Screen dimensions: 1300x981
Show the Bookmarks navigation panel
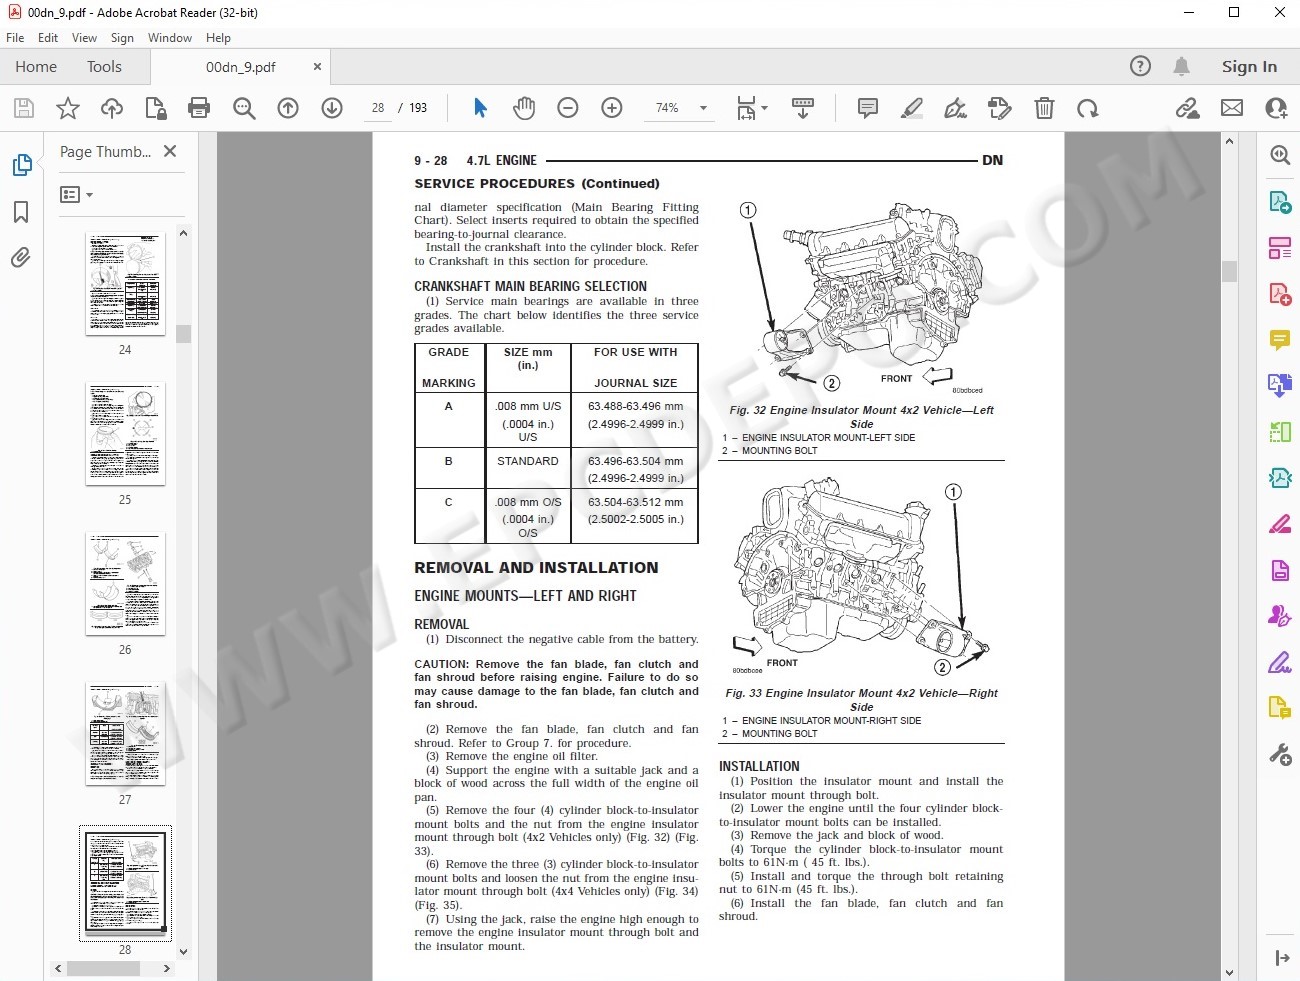21,212
